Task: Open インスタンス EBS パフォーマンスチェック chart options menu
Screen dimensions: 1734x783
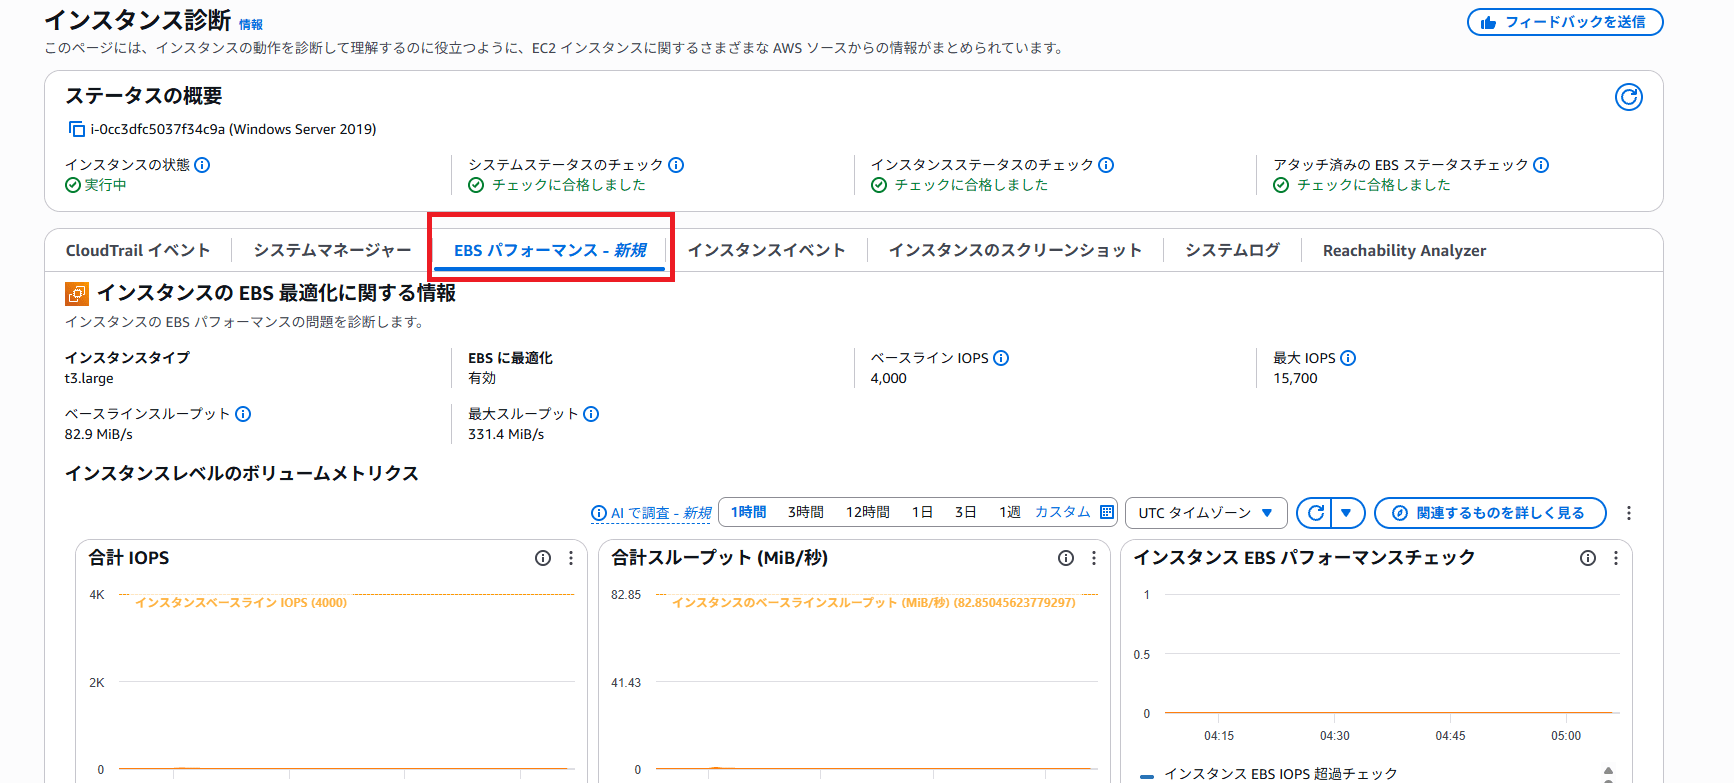Action: click(1616, 558)
